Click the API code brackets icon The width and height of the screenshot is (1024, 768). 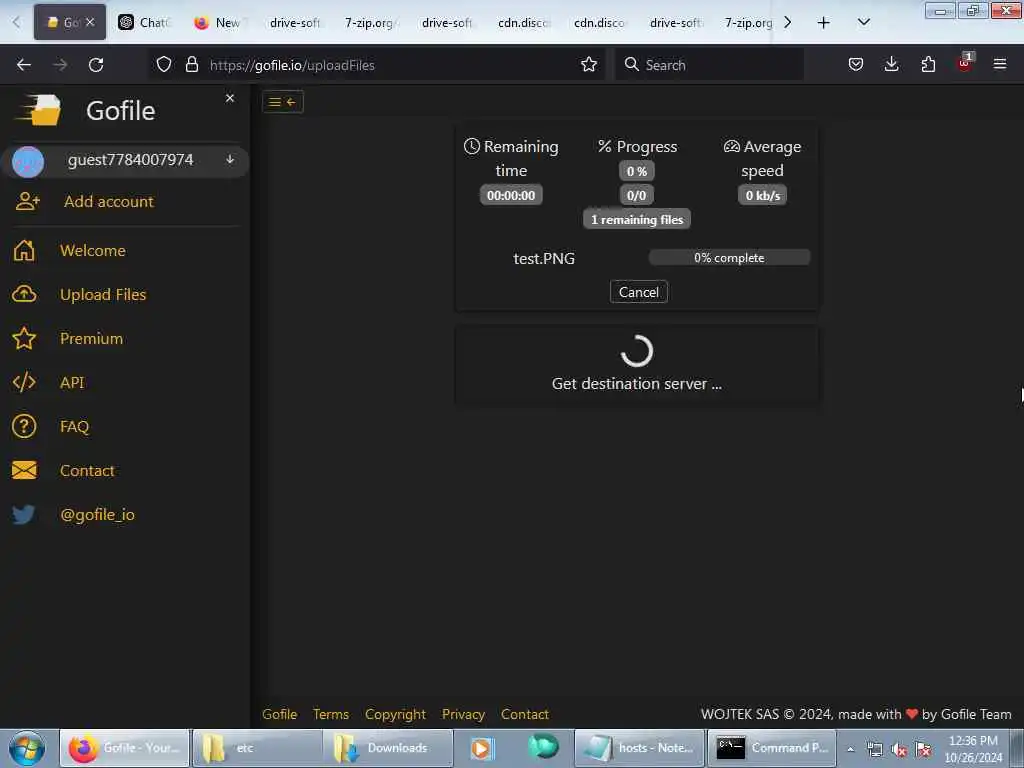pyautogui.click(x=24, y=383)
